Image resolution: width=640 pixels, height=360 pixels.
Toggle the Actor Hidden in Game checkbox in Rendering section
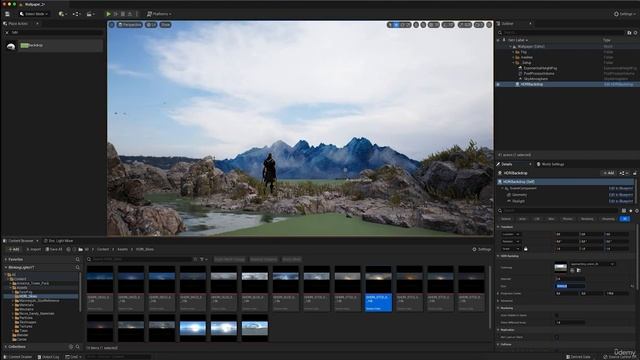[x=557, y=316]
